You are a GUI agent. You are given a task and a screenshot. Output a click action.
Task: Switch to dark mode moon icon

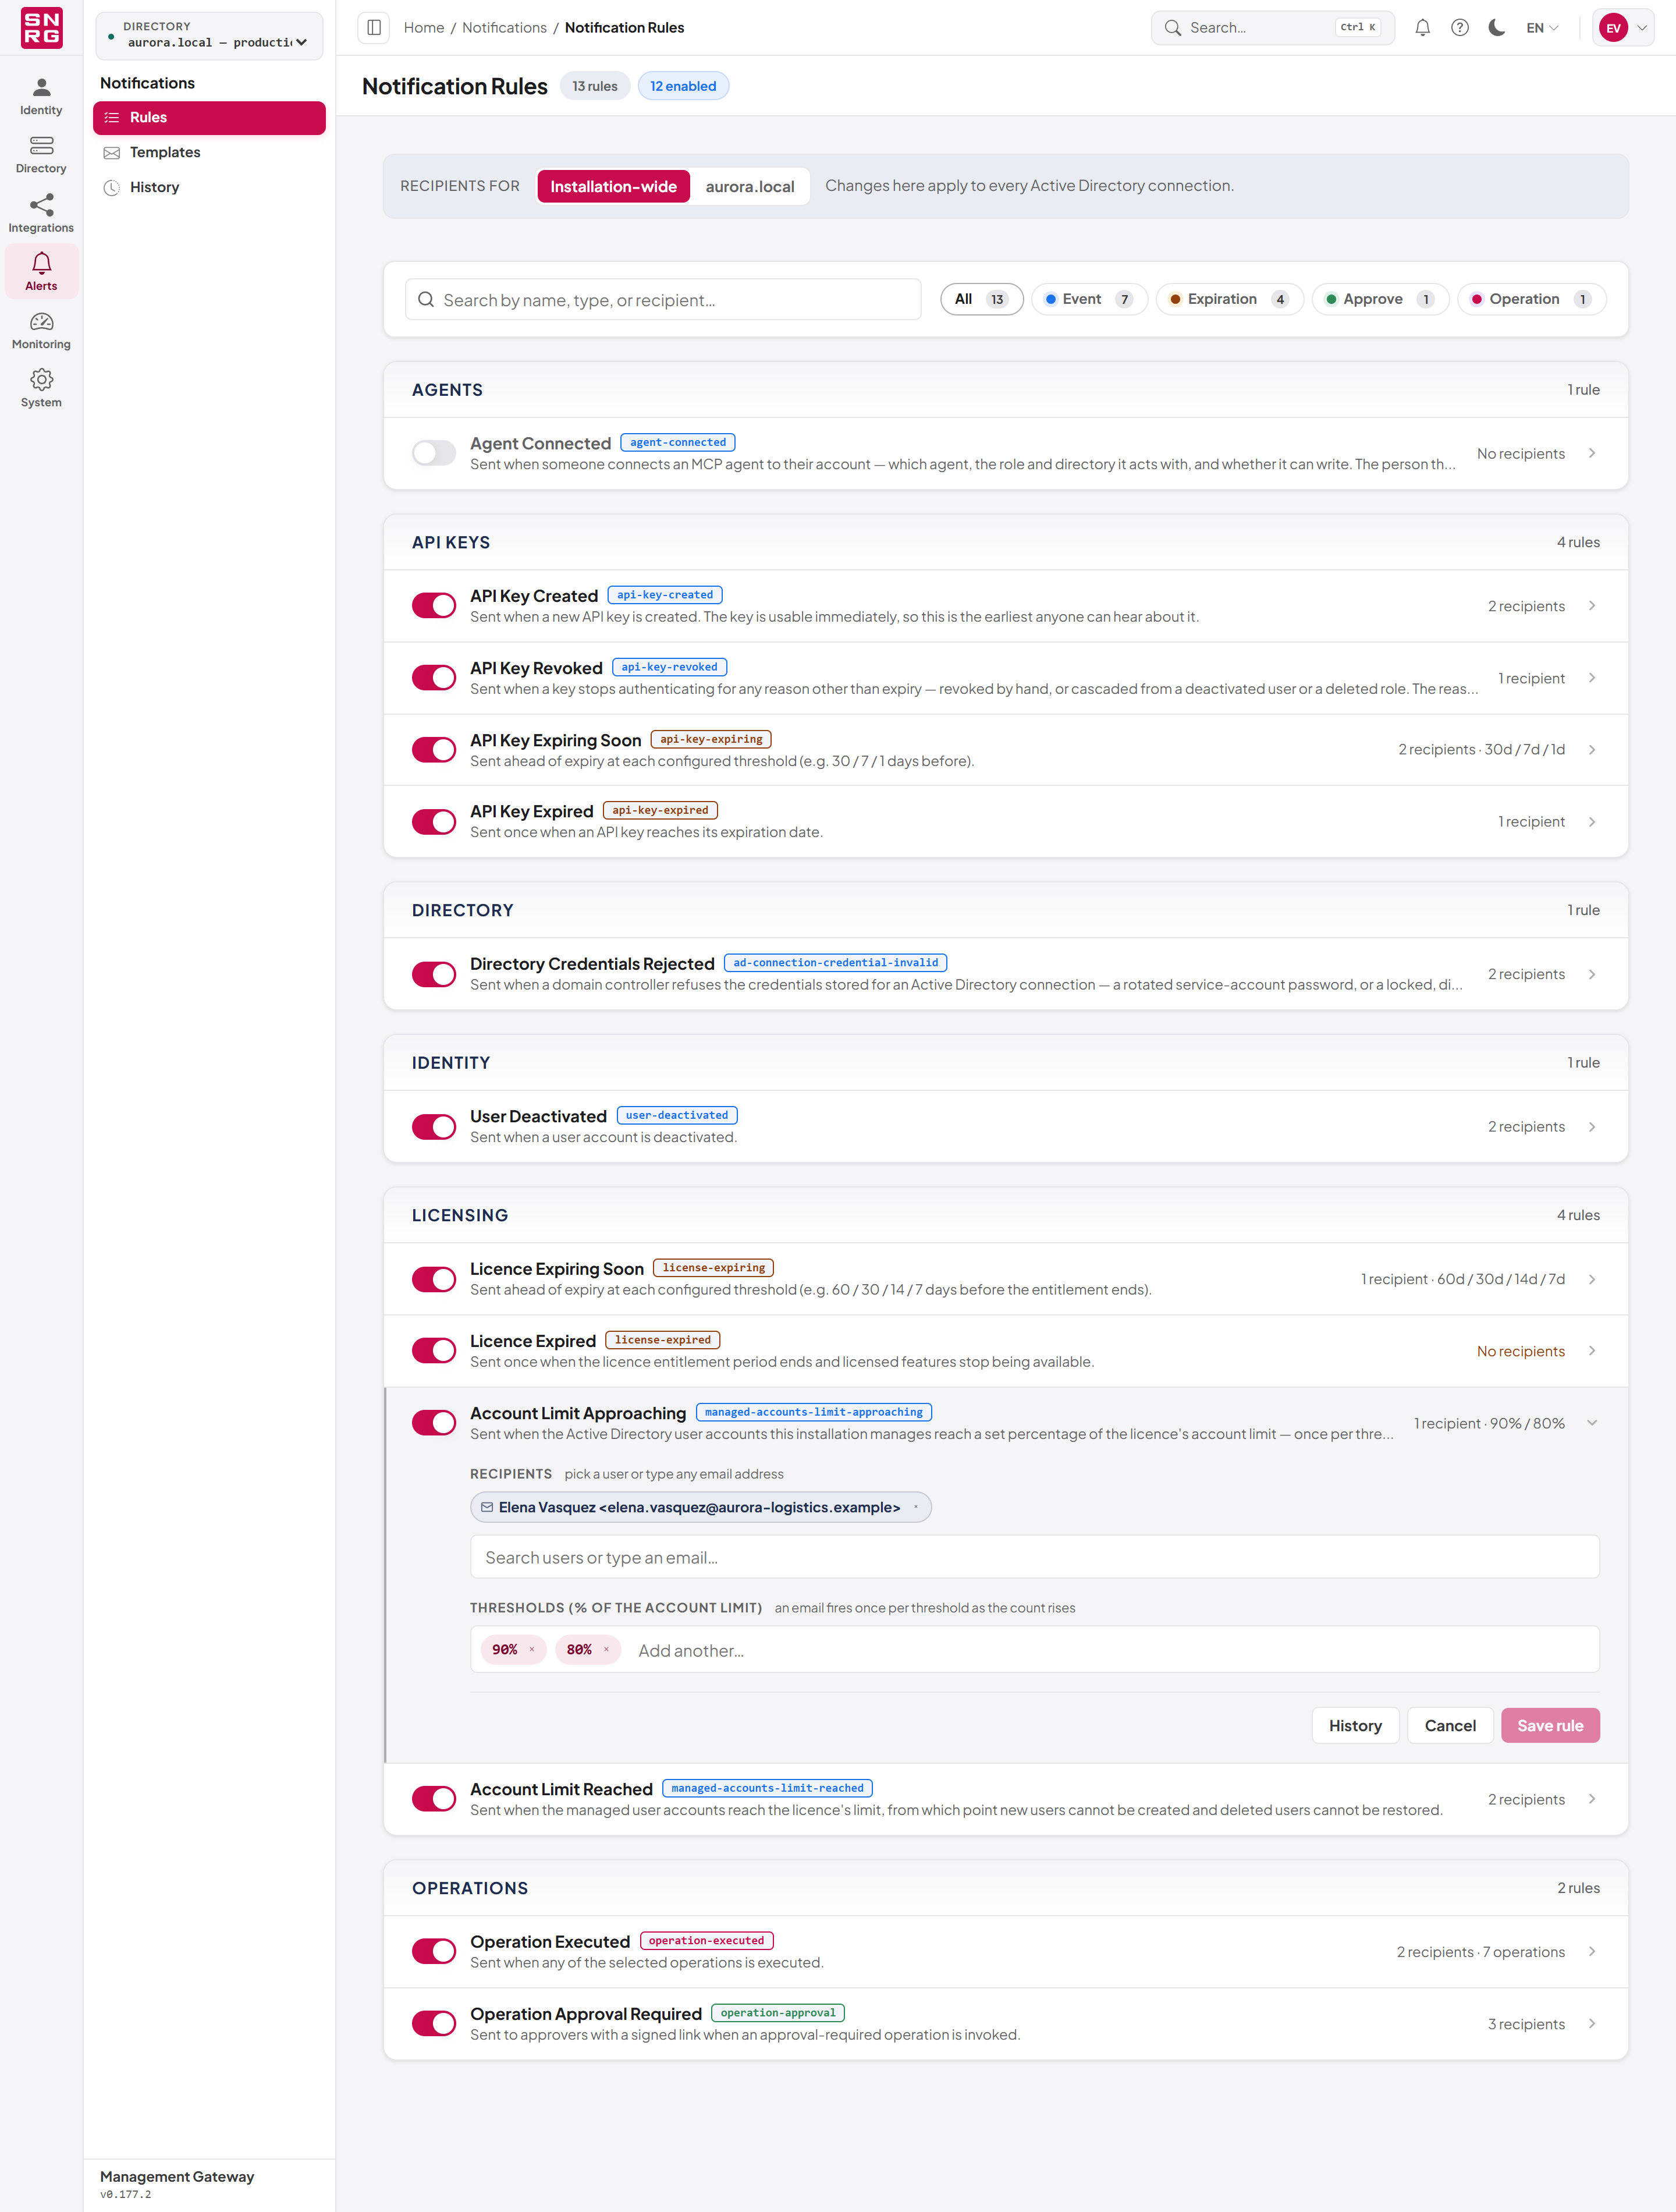pyautogui.click(x=1497, y=28)
